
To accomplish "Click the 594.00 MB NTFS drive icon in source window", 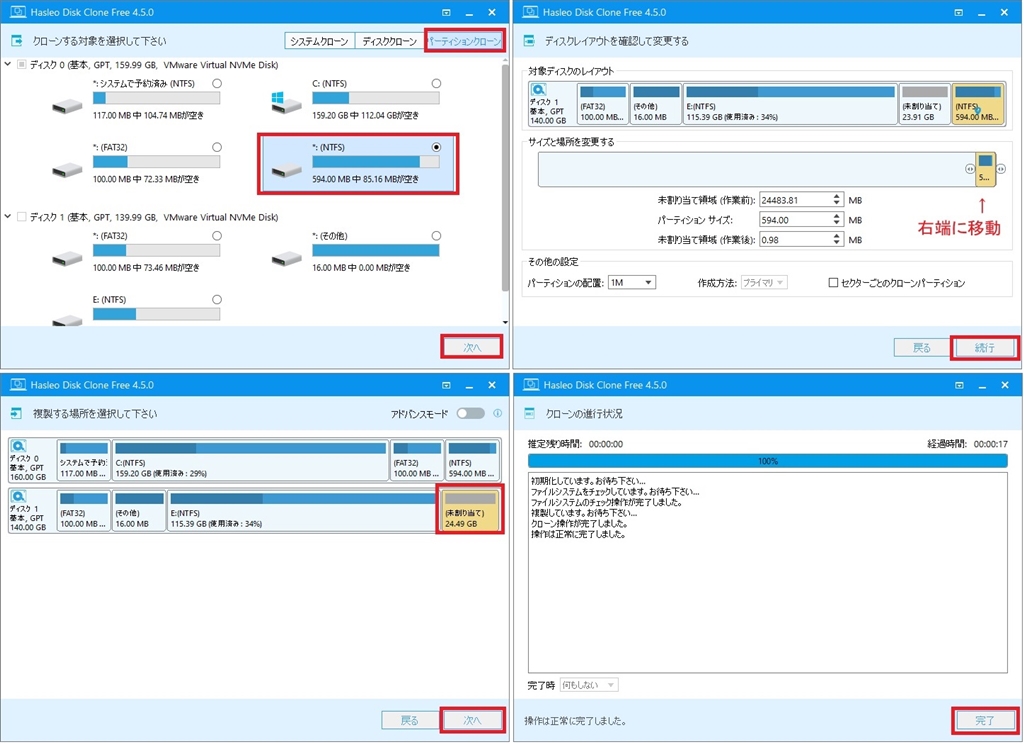I will 287,170.
